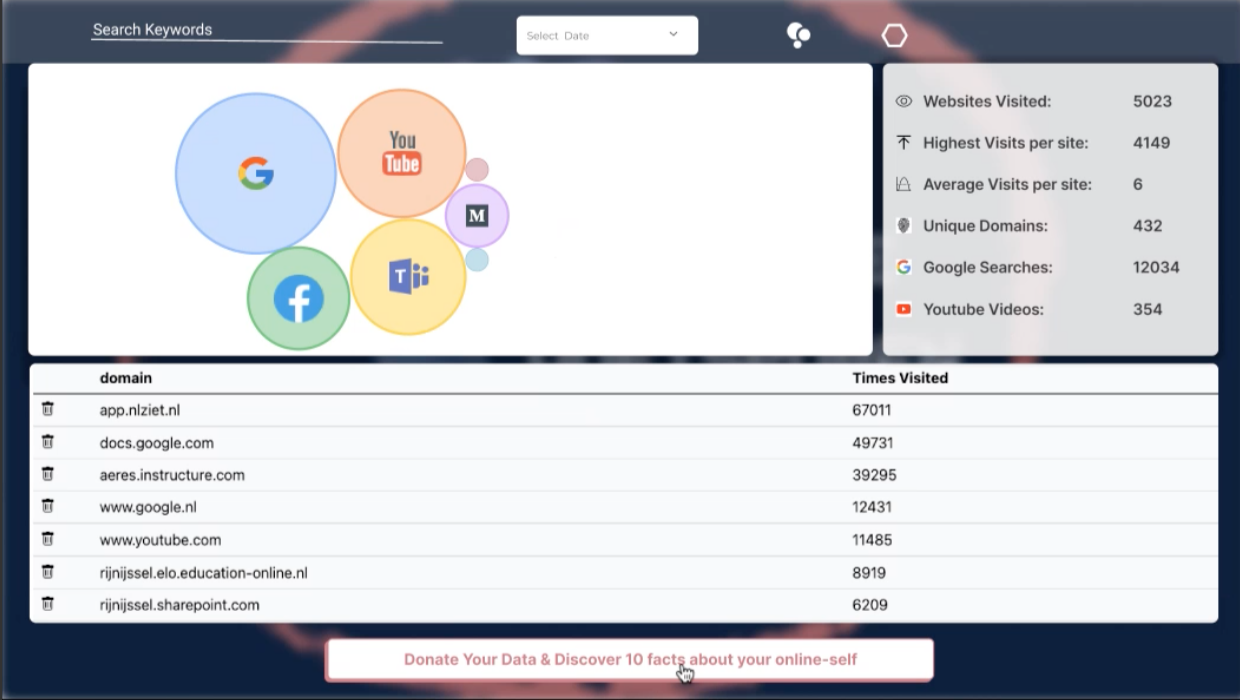Click the Search Keywords input field
The height and width of the screenshot is (700, 1240).
coord(266,30)
